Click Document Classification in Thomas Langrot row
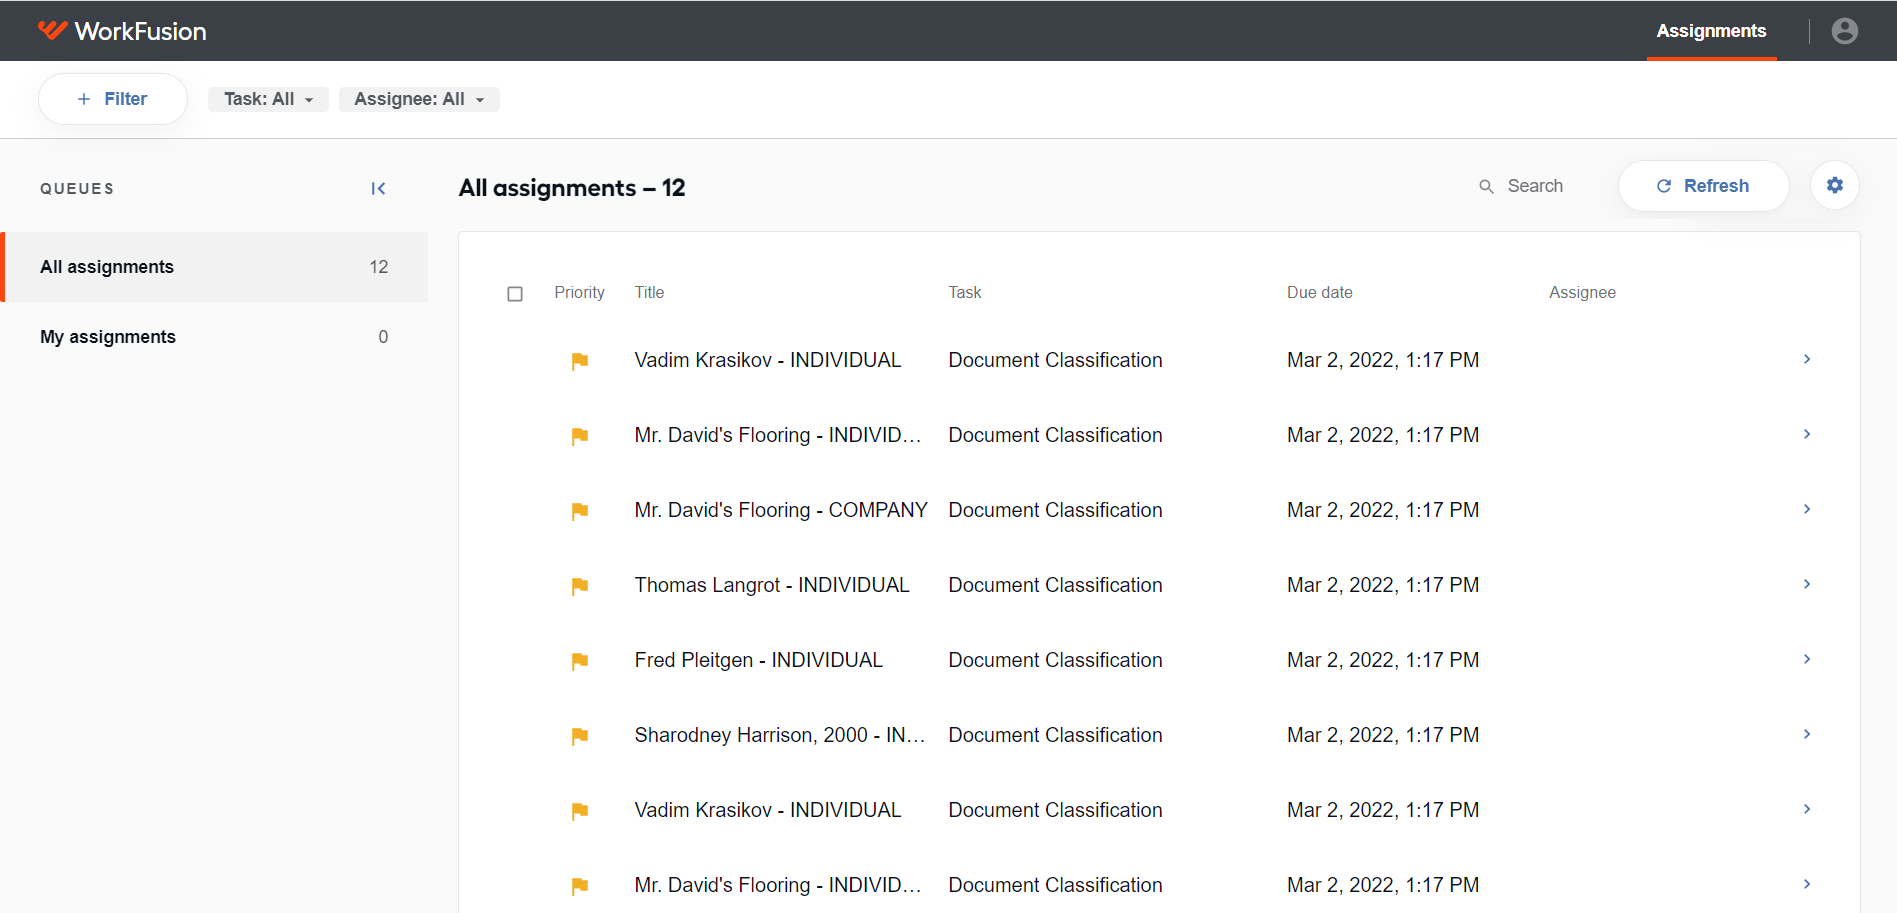Screen dimensions: 1897x913 pyautogui.click(x=1055, y=585)
